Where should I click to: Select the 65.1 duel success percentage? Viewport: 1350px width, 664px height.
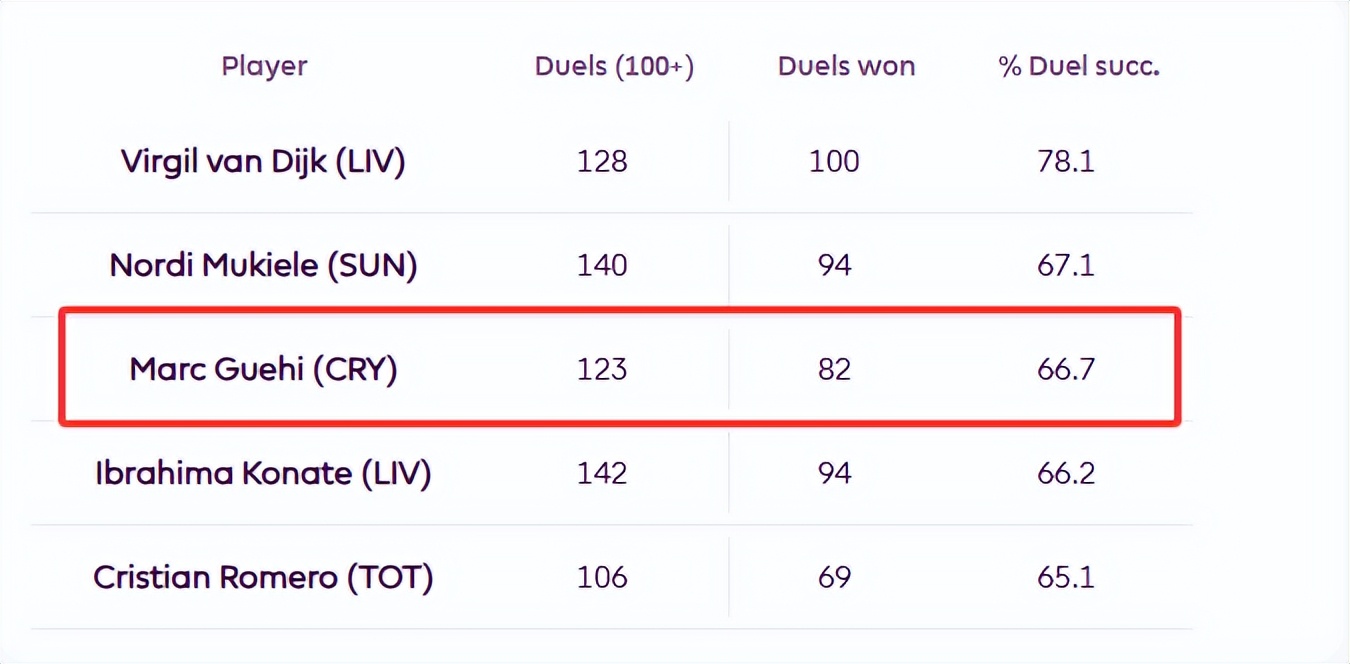1066,577
